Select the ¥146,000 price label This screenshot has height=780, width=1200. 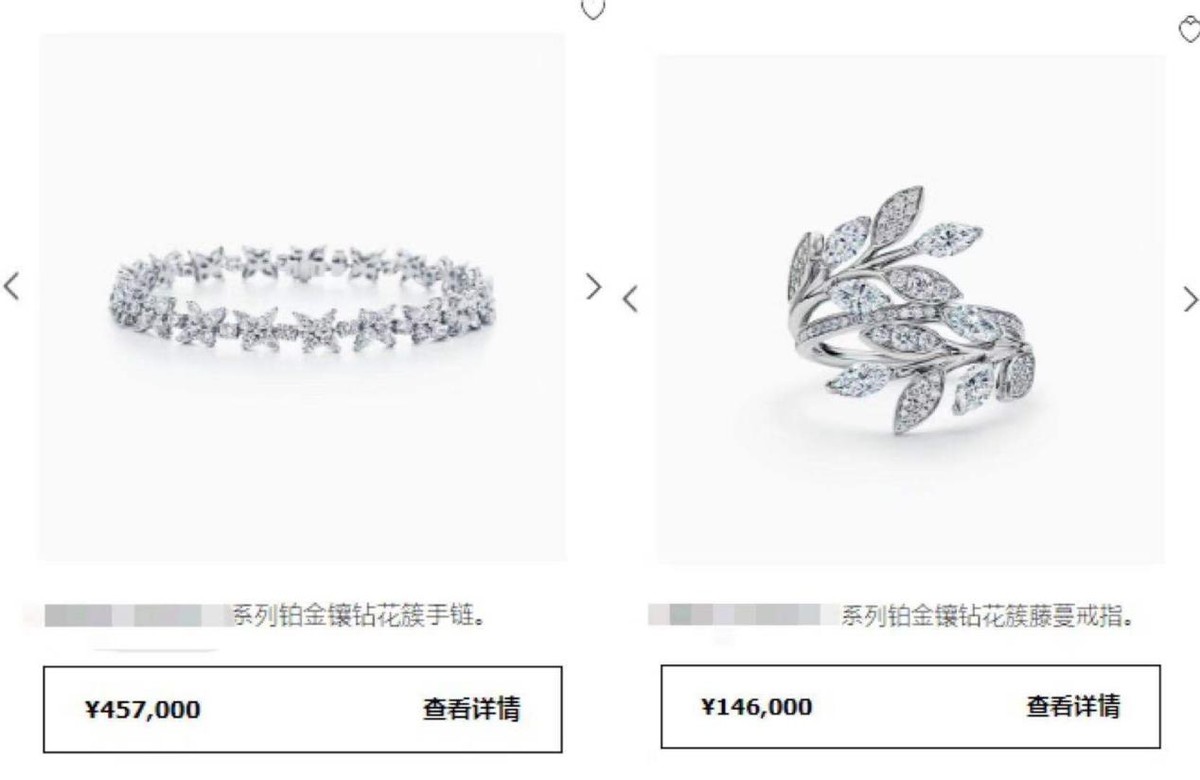pos(756,707)
